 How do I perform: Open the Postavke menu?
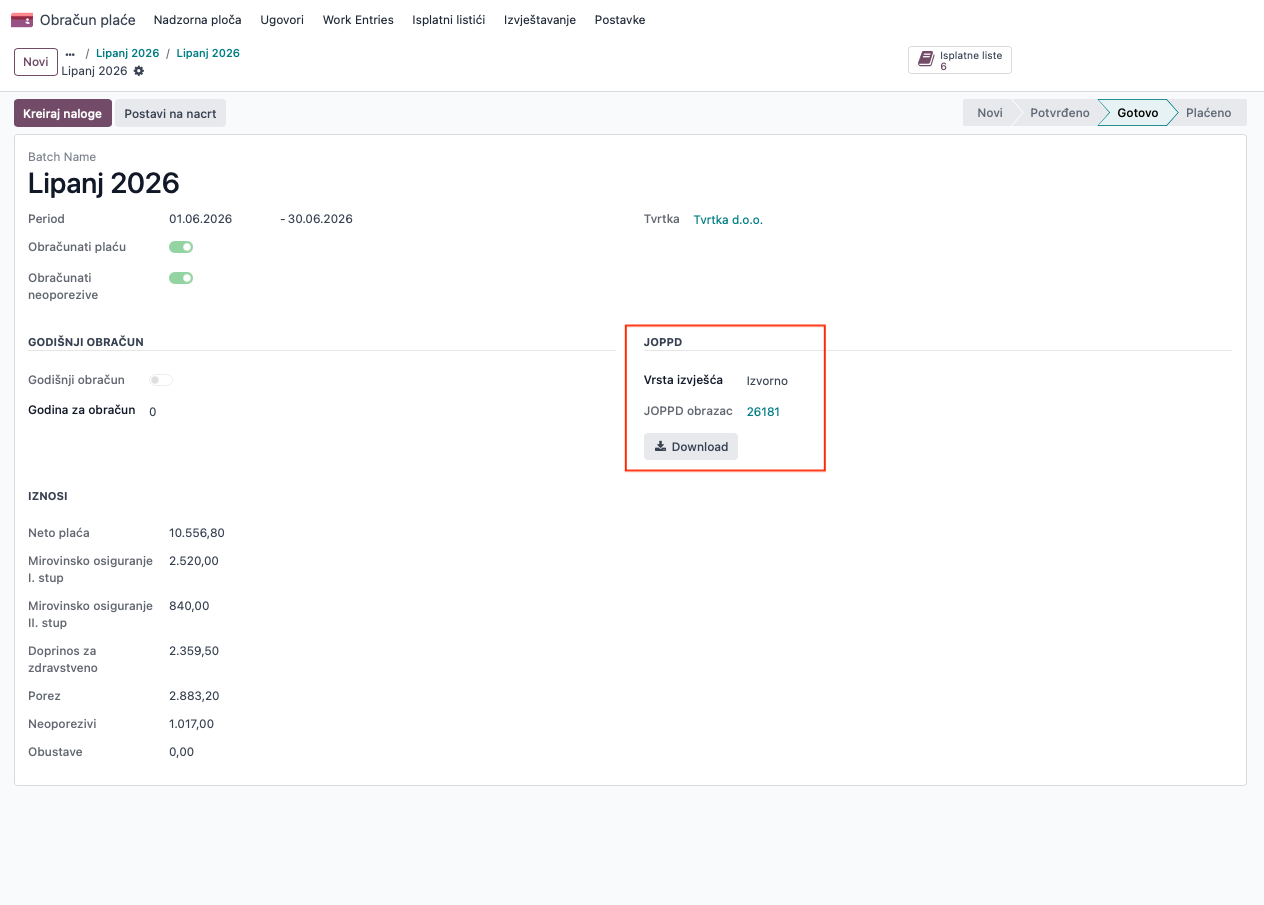(x=620, y=20)
